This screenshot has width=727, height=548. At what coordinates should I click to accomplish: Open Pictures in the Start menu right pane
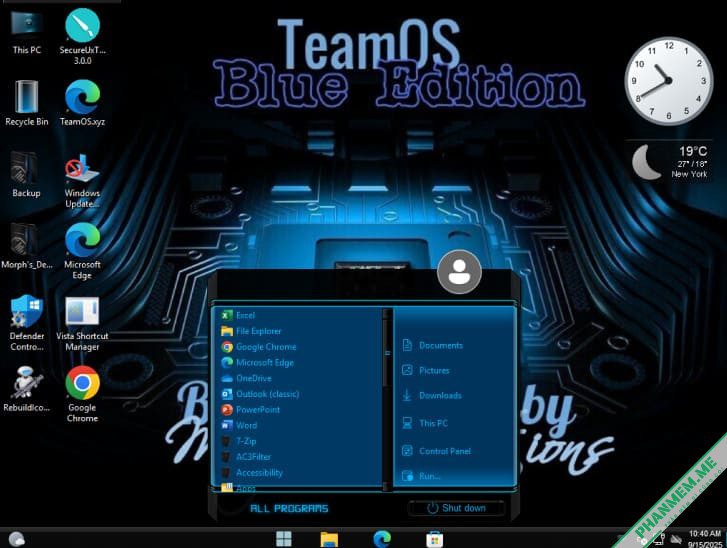point(426,370)
